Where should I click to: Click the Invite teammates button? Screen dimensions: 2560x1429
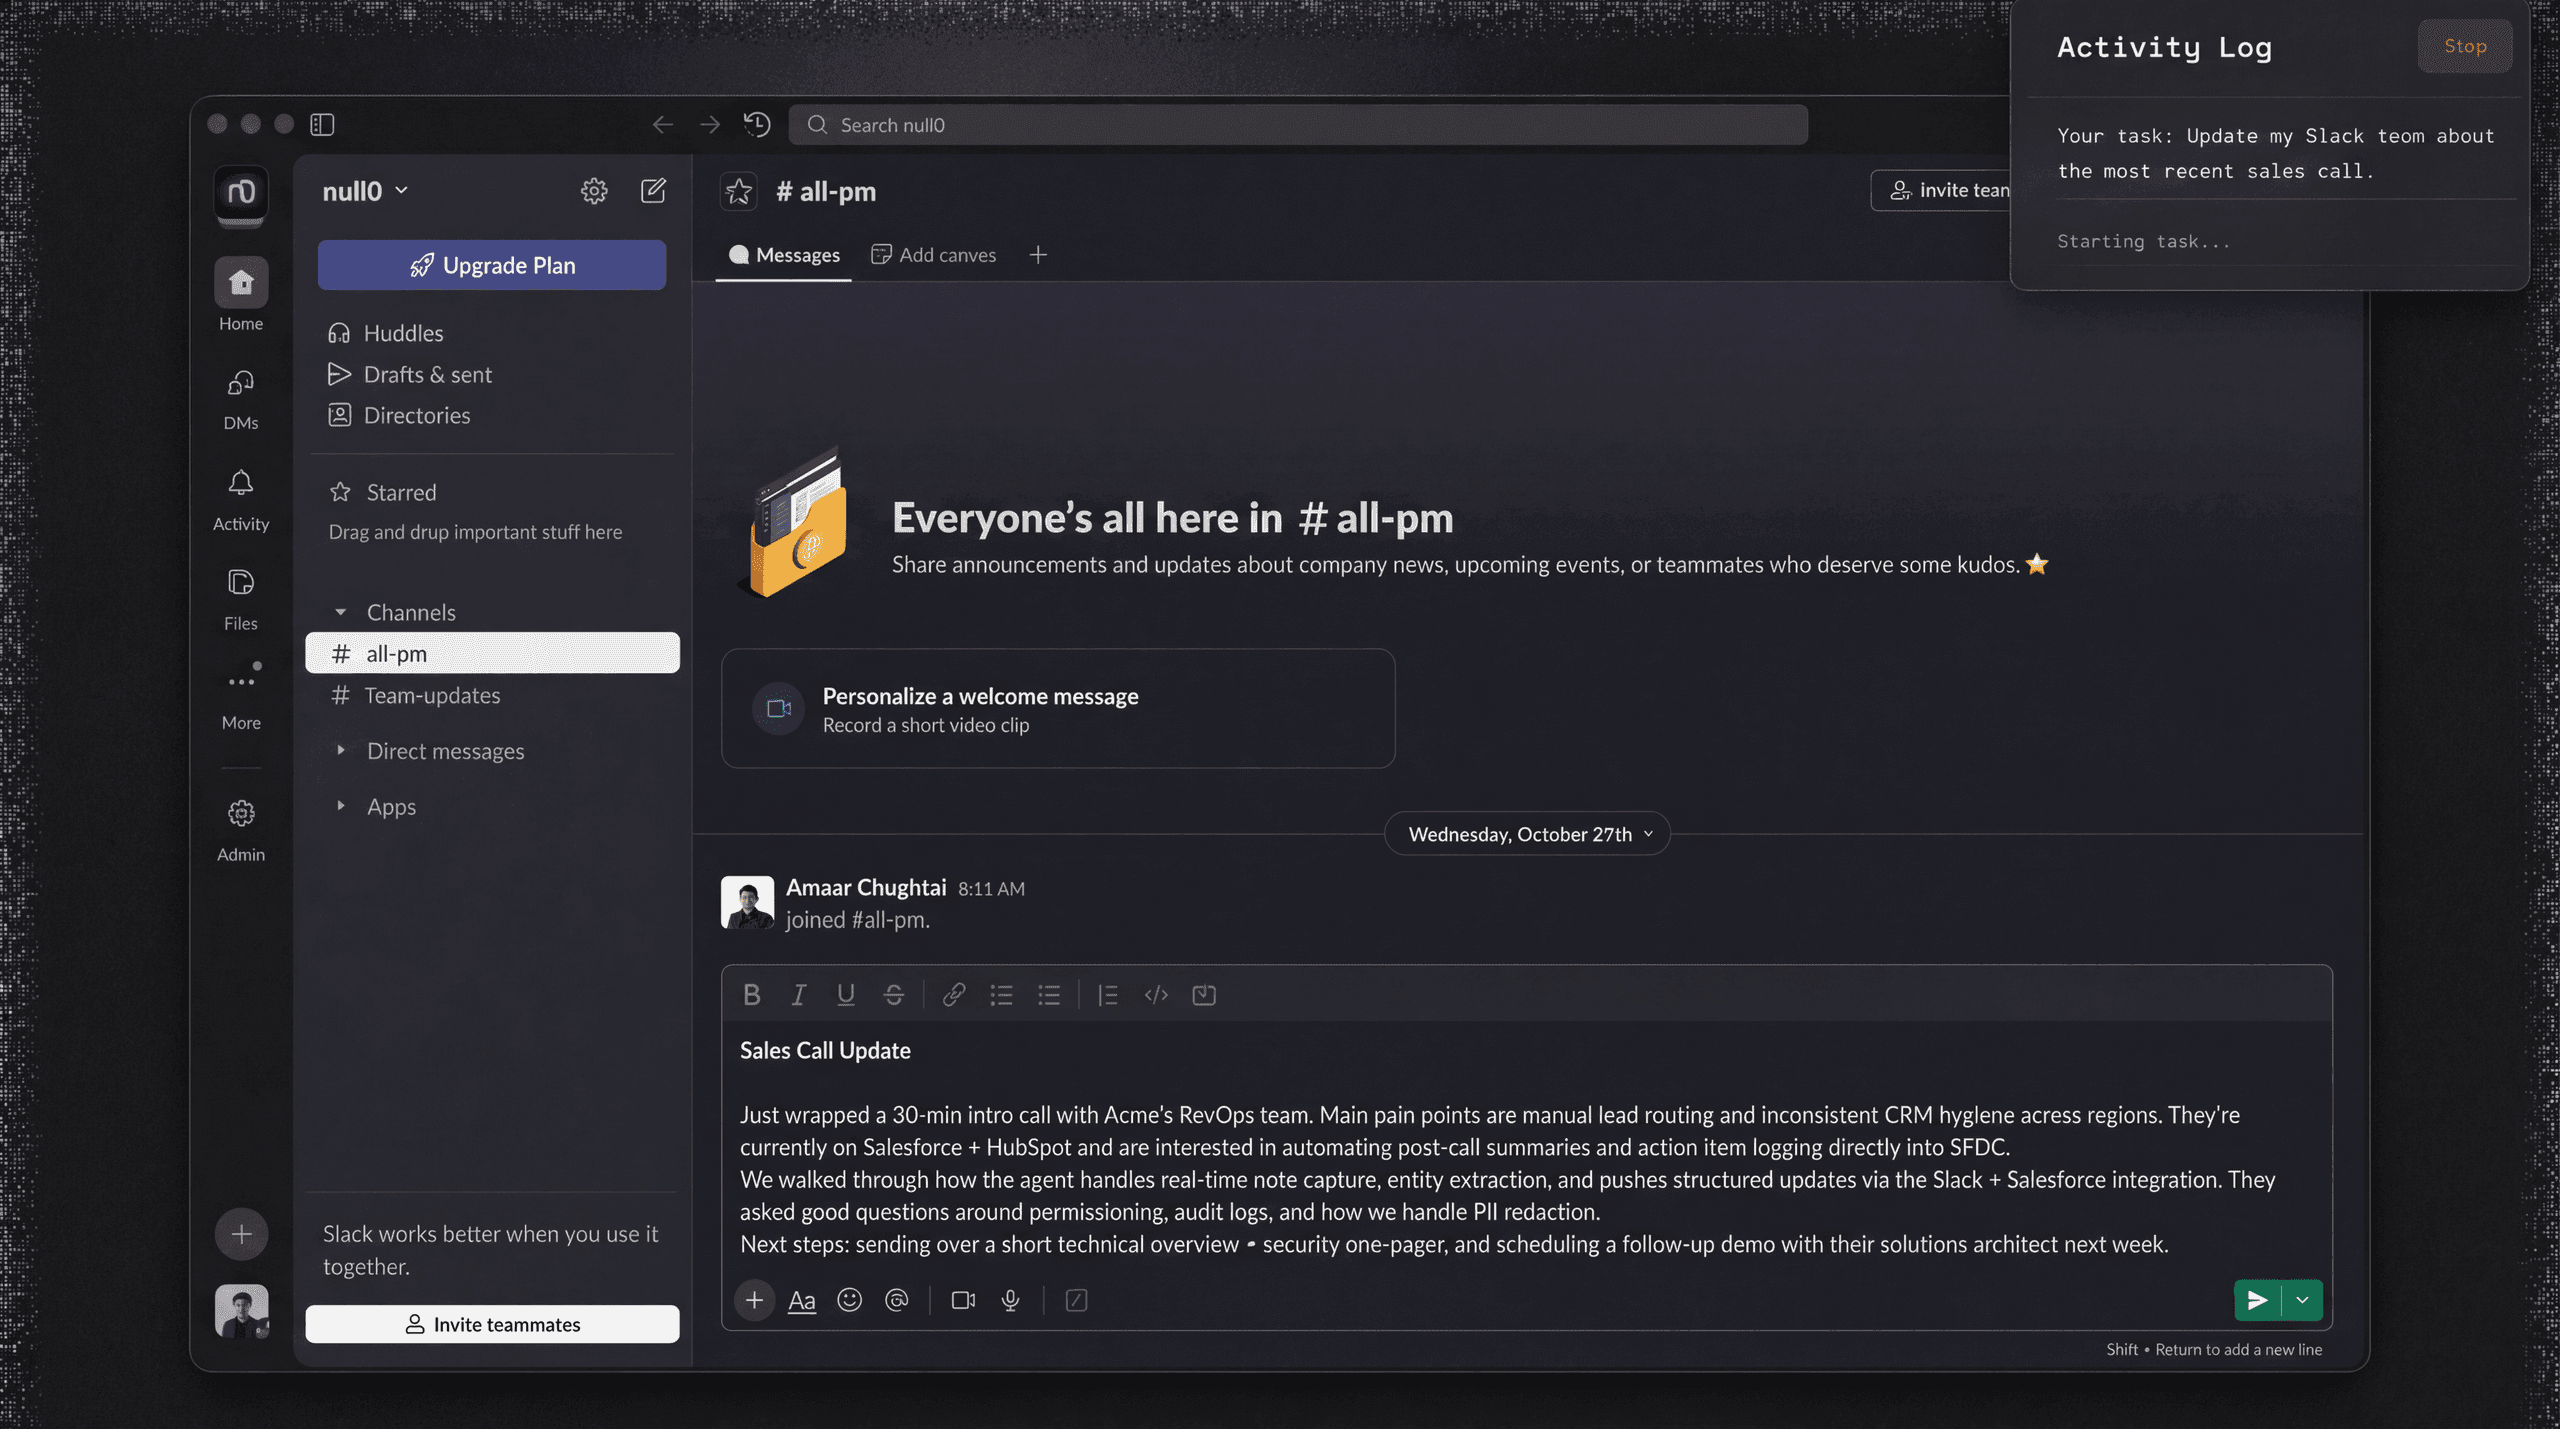click(x=492, y=1324)
